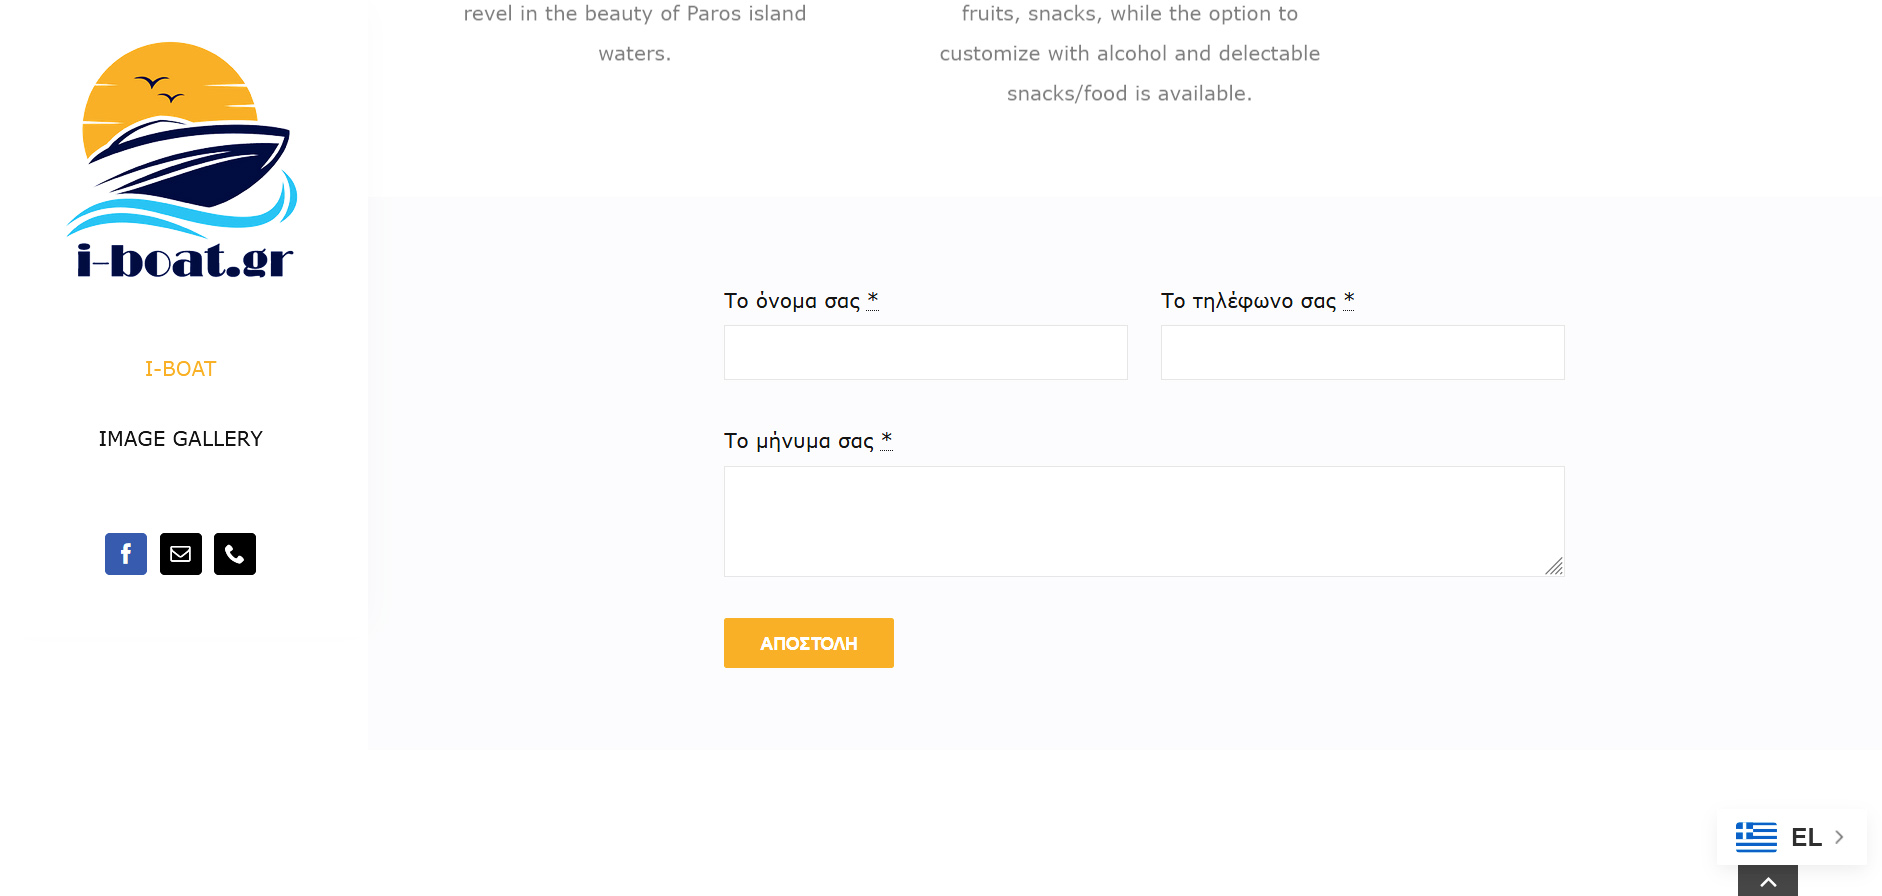This screenshot has width=1882, height=896.
Task: Focus the Το τηλέφωνο σας input field
Action: 1363,352
